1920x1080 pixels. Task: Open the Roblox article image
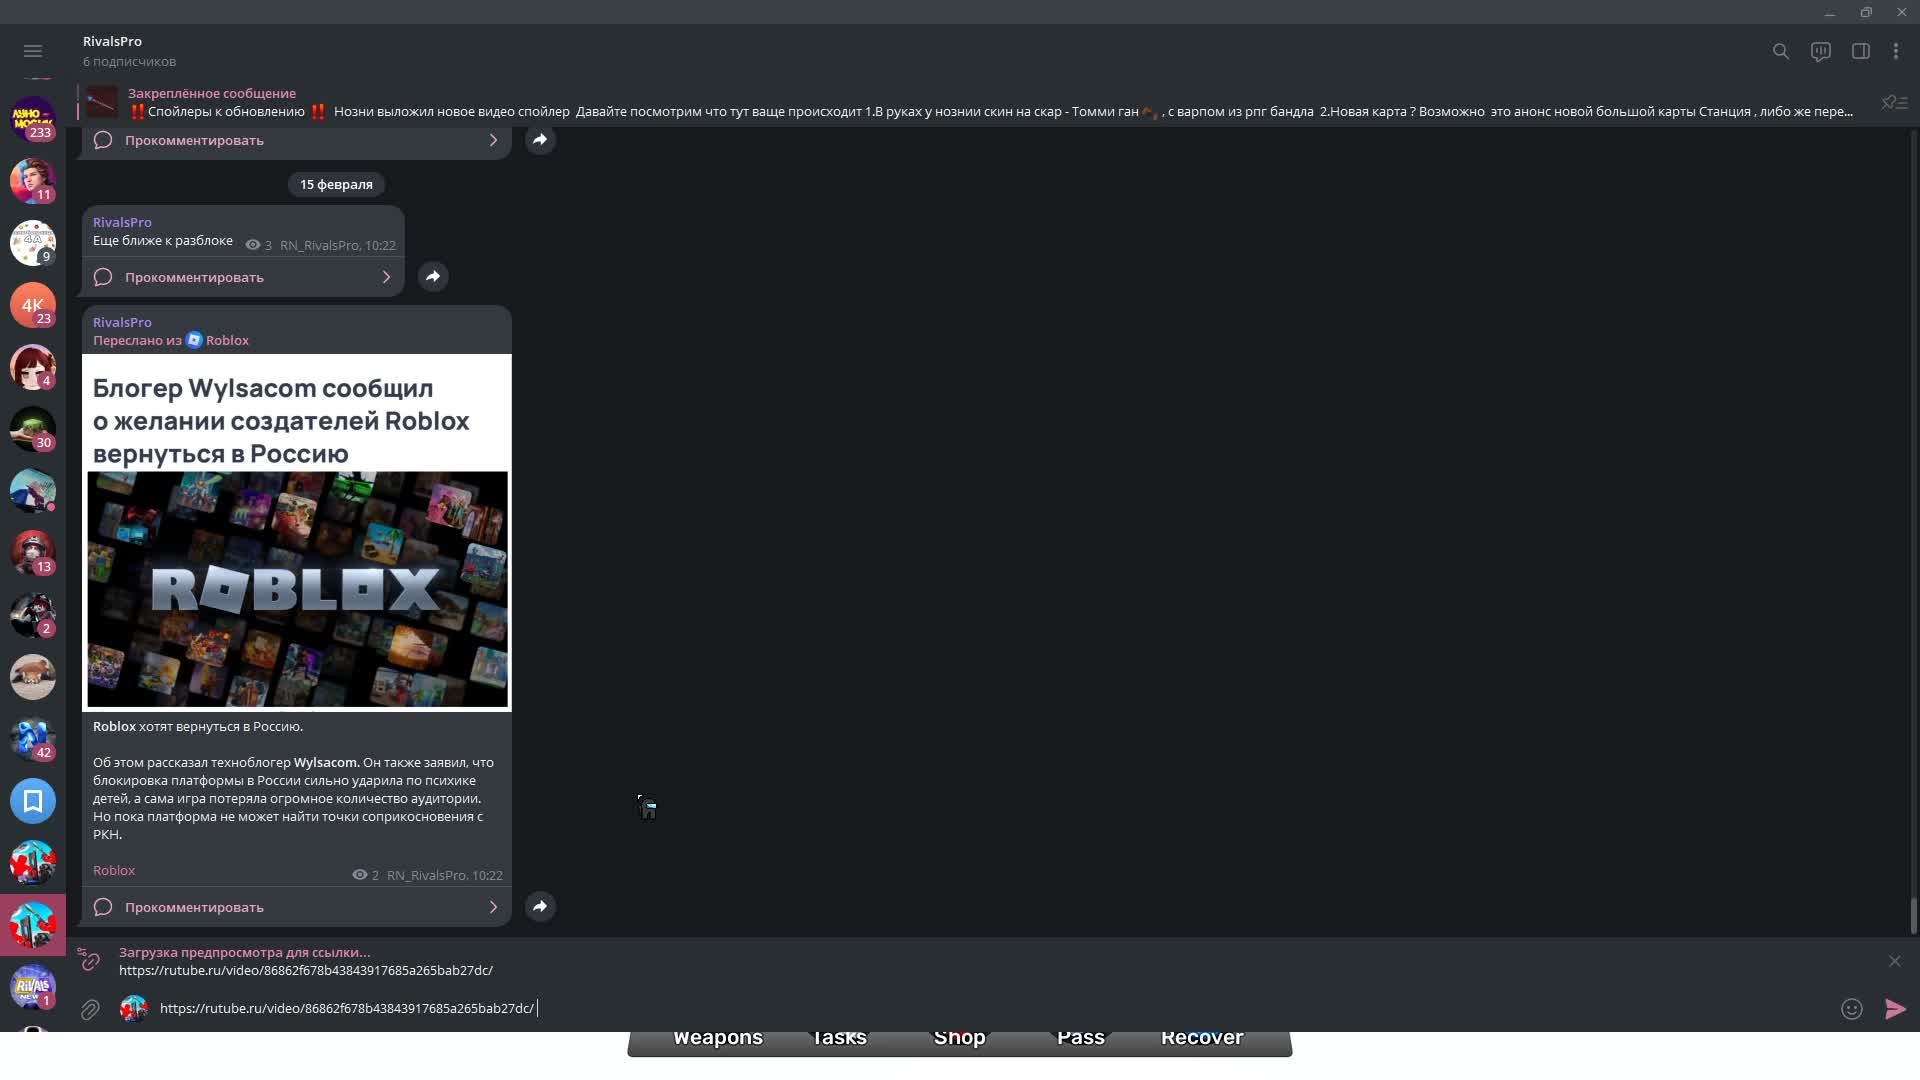click(x=297, y=589)
